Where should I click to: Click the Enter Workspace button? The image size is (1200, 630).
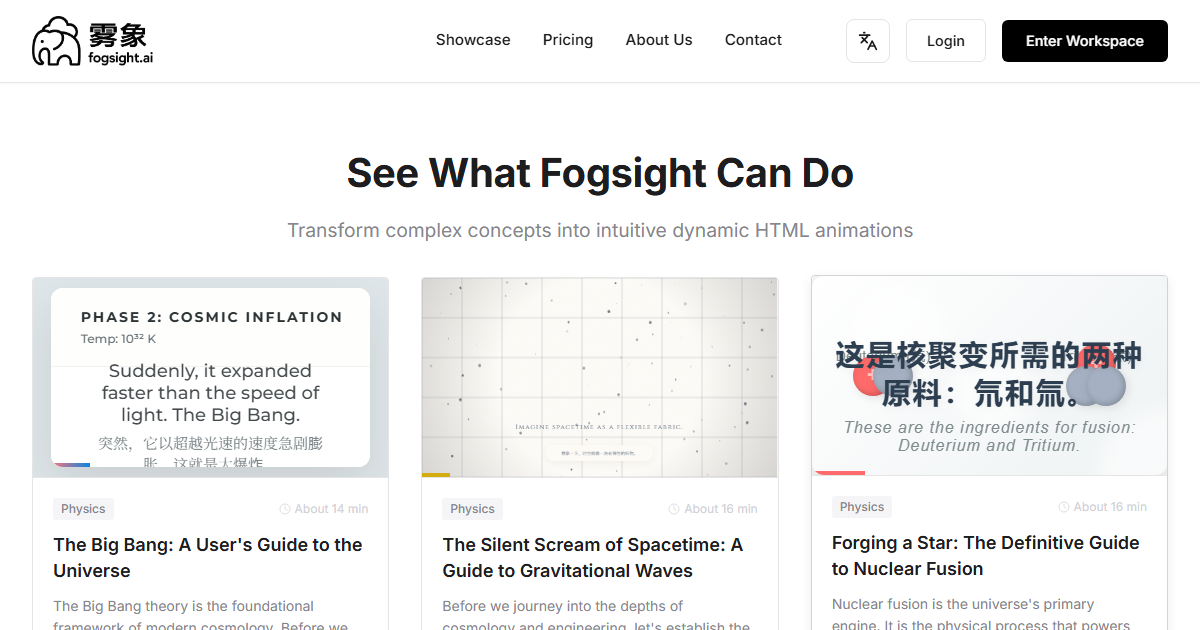point(1085,41)
